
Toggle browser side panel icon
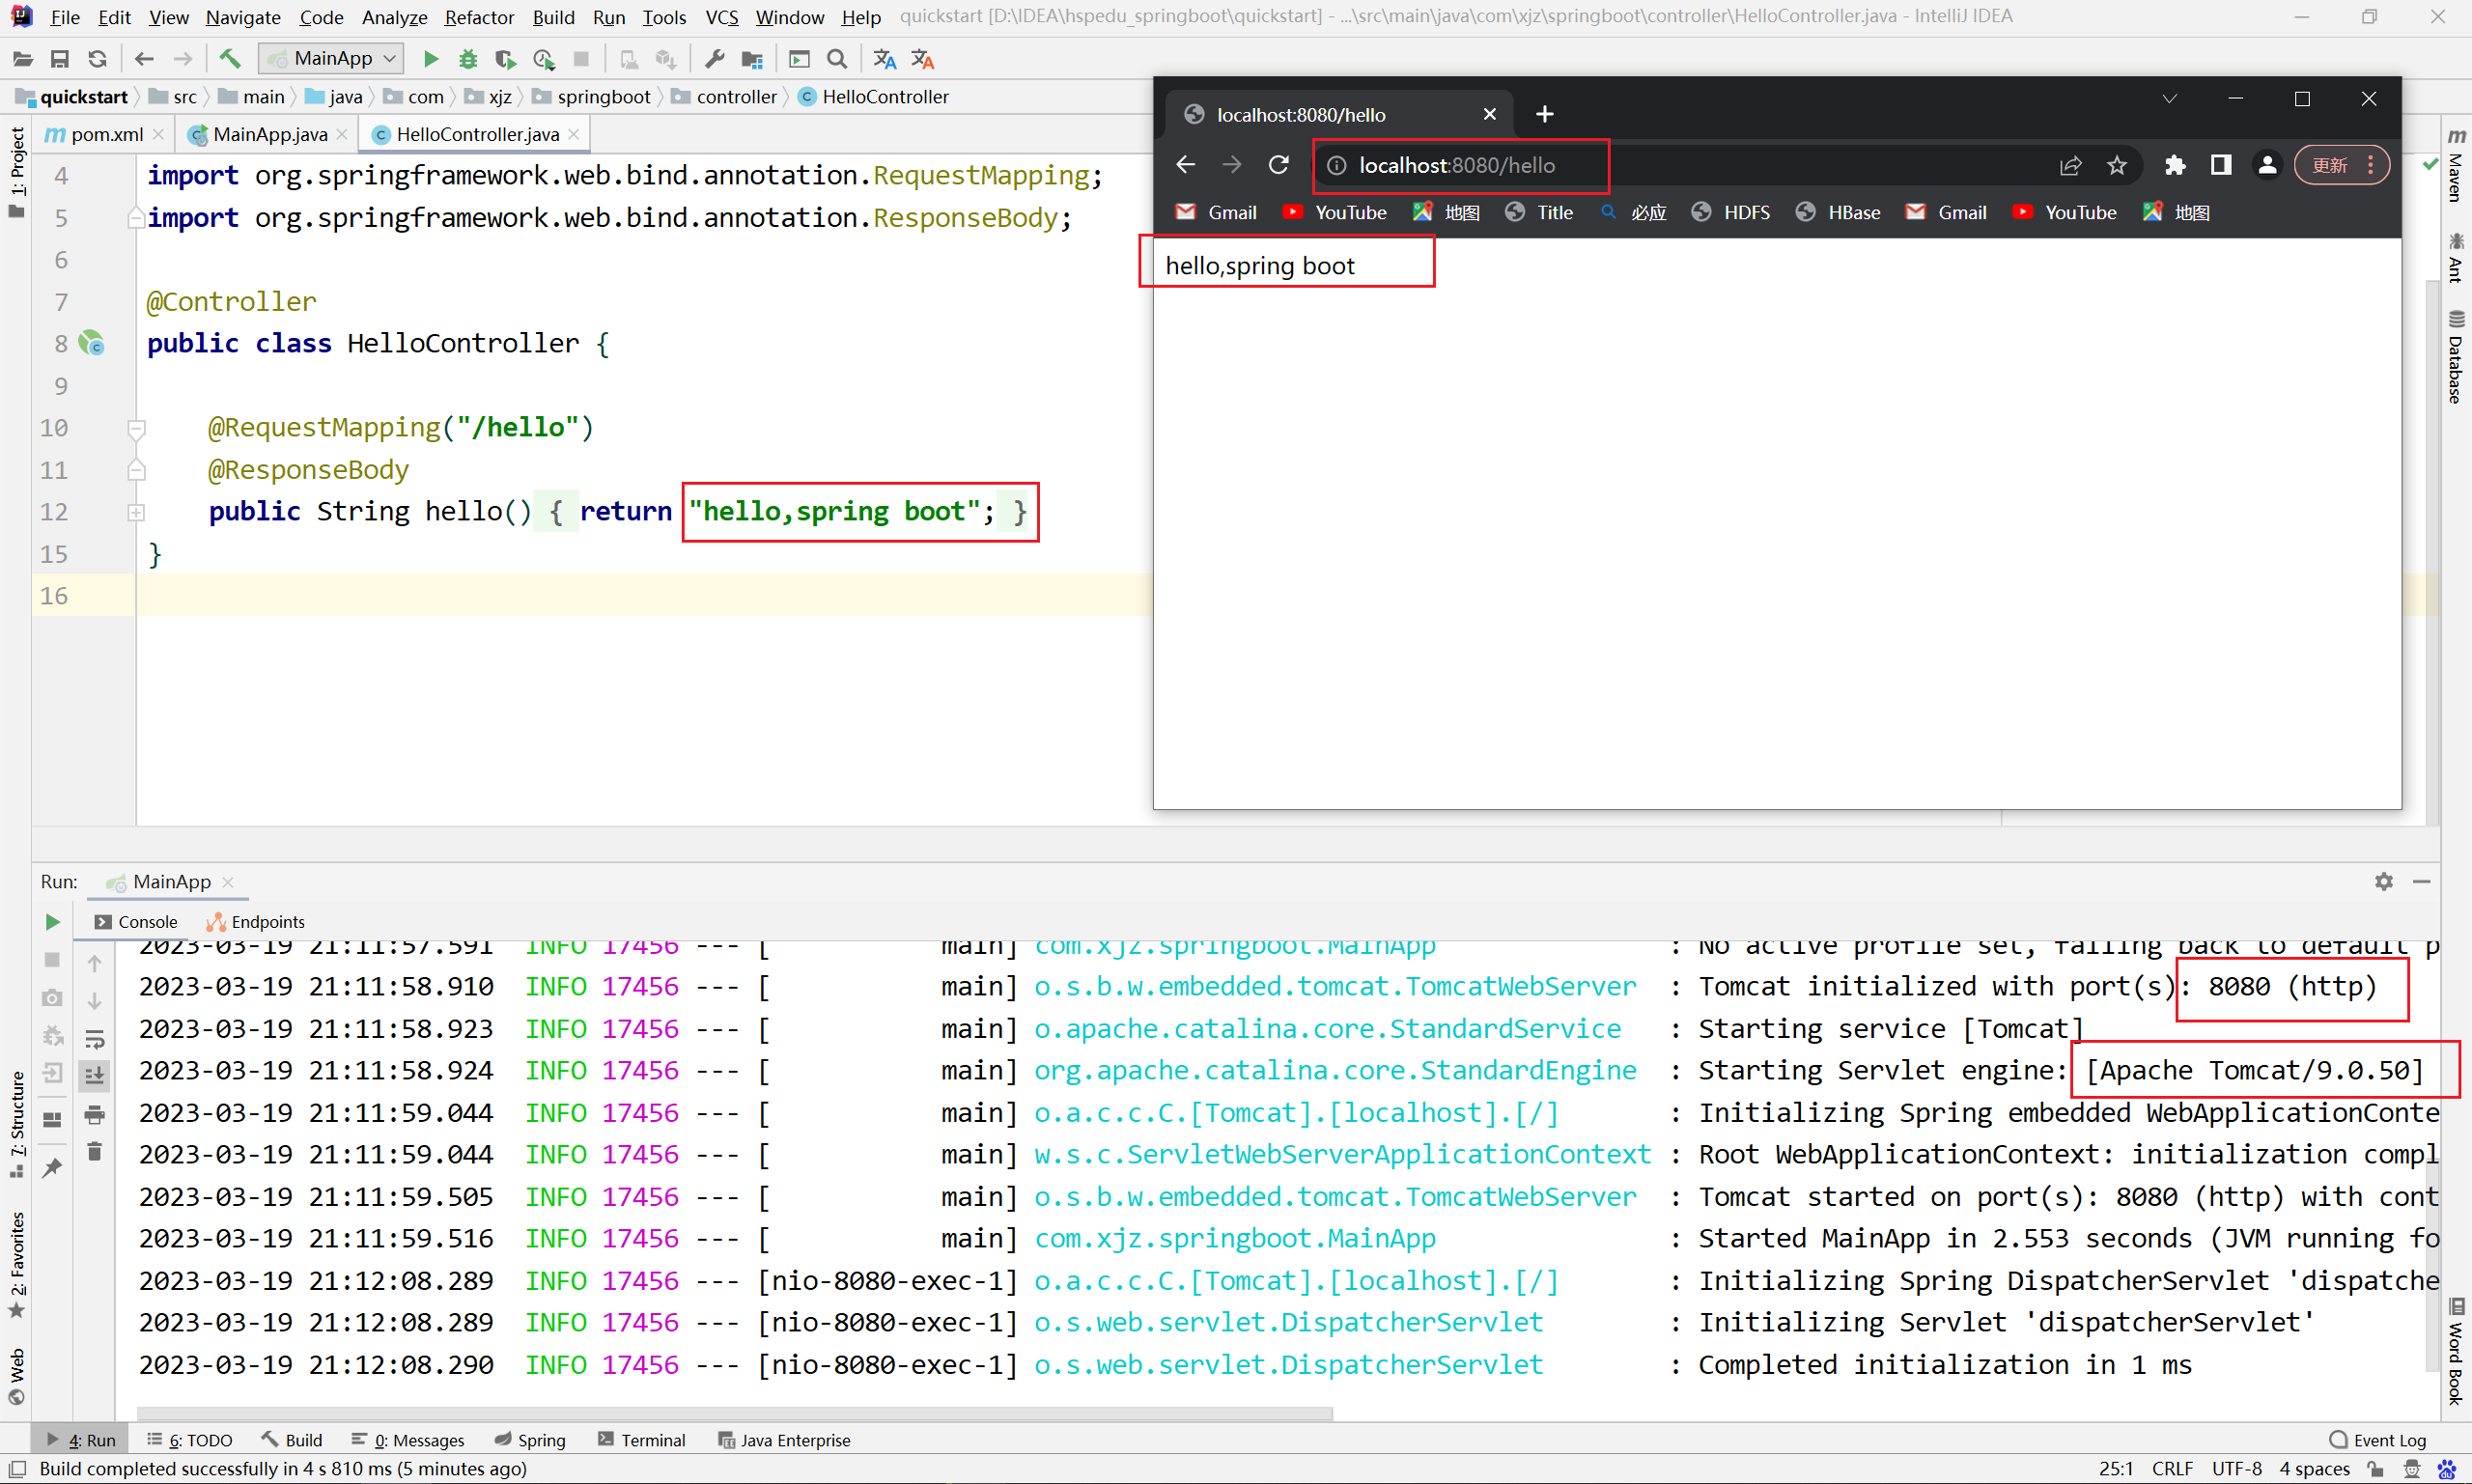[2221, 165]
